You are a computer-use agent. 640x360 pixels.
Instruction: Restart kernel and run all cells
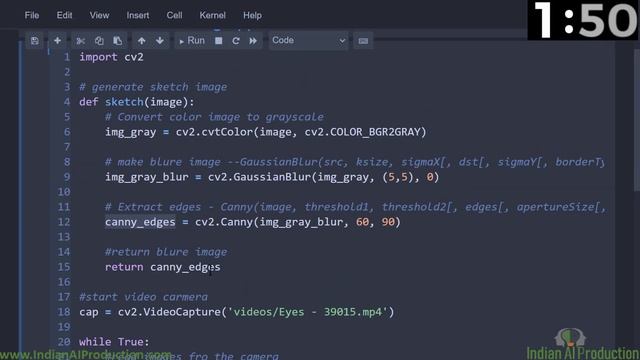pyautogui.click(x=253, y=40)
